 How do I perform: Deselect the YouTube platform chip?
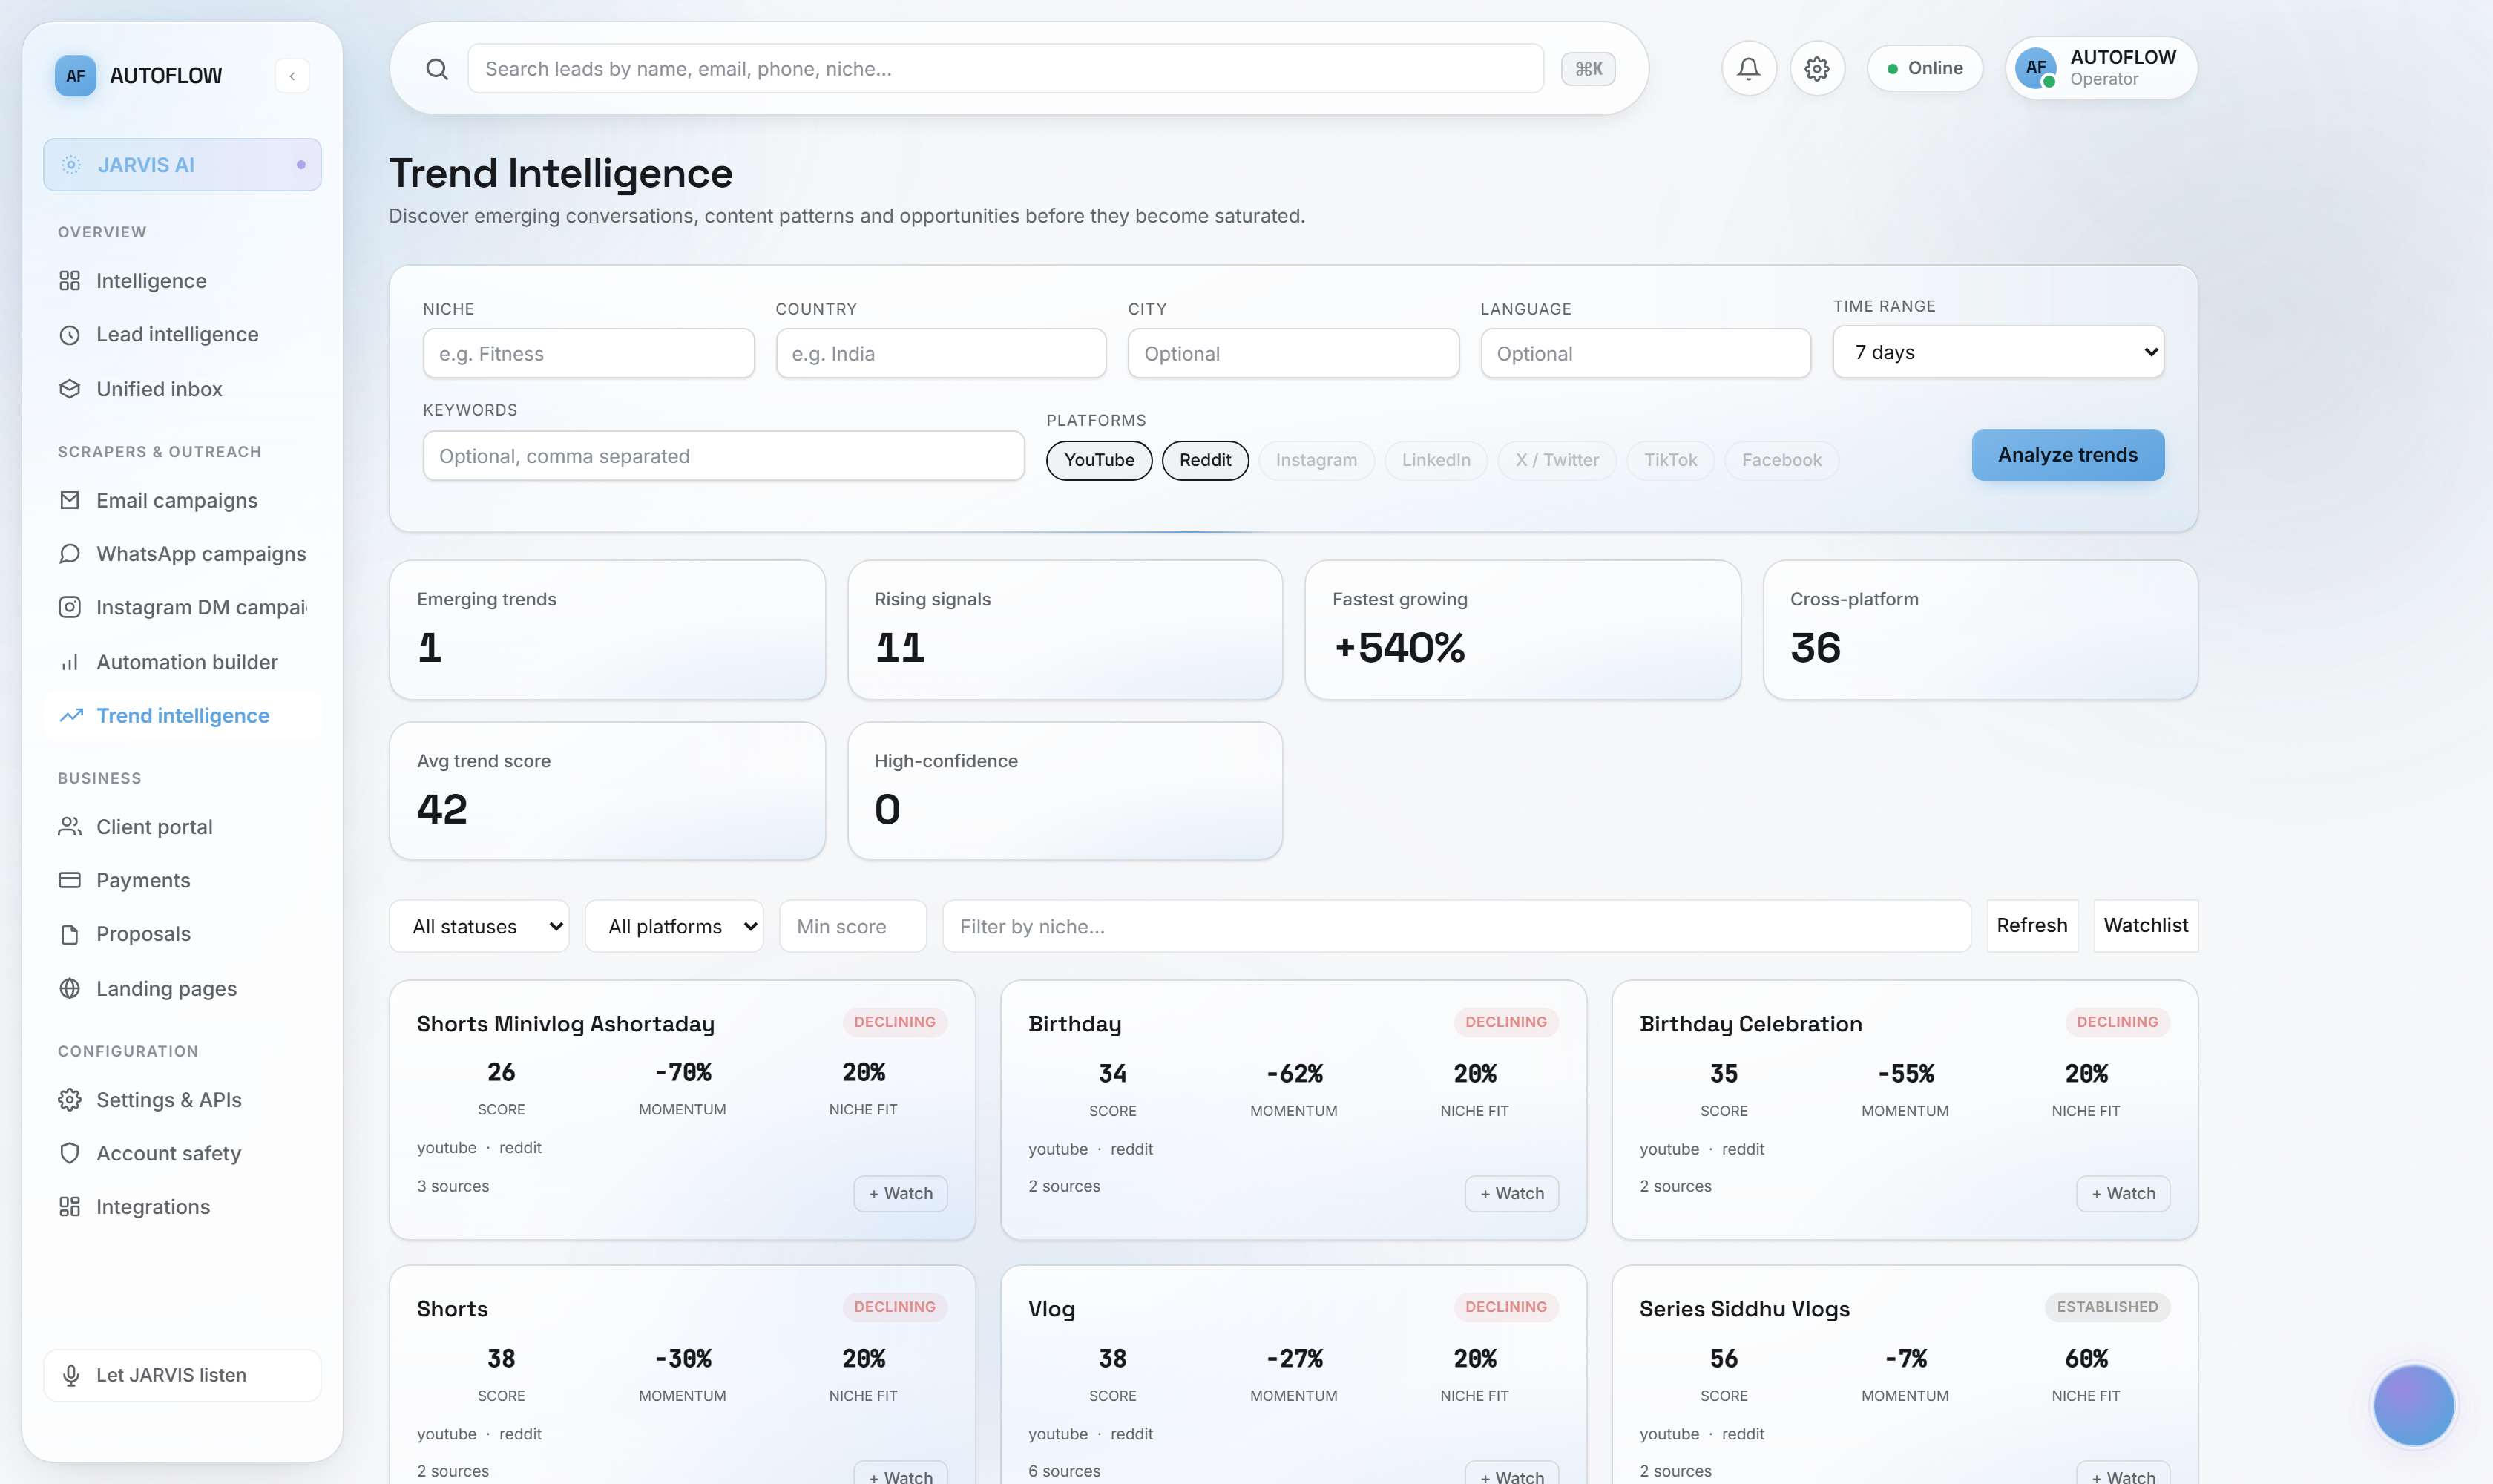click(1099, 460)
